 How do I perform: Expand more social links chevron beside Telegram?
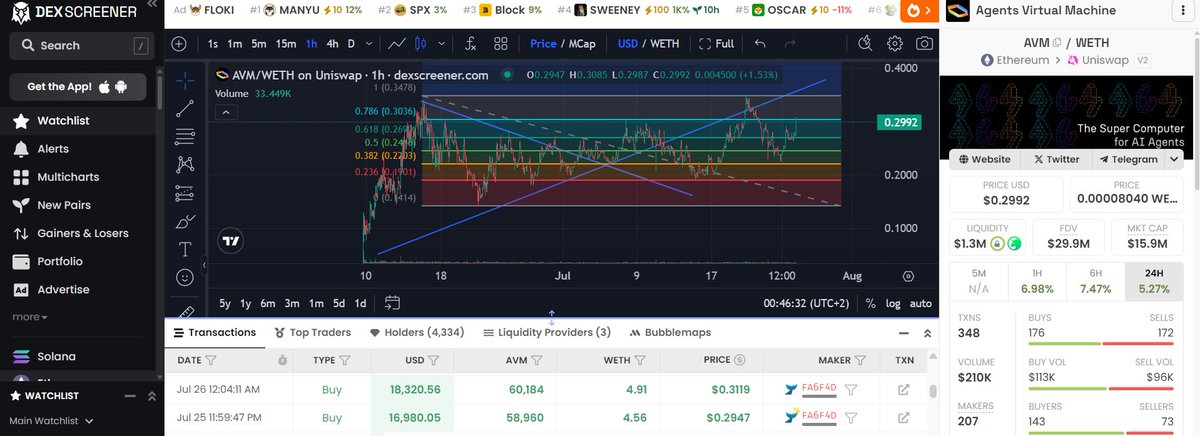[1173, 159]
